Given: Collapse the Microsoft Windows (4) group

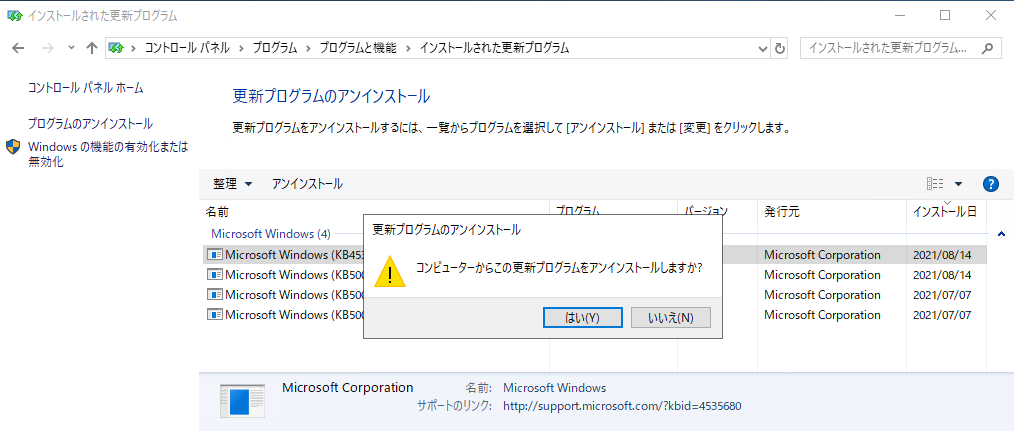Looking at the screenshot, I should (x=1001, y=234).
